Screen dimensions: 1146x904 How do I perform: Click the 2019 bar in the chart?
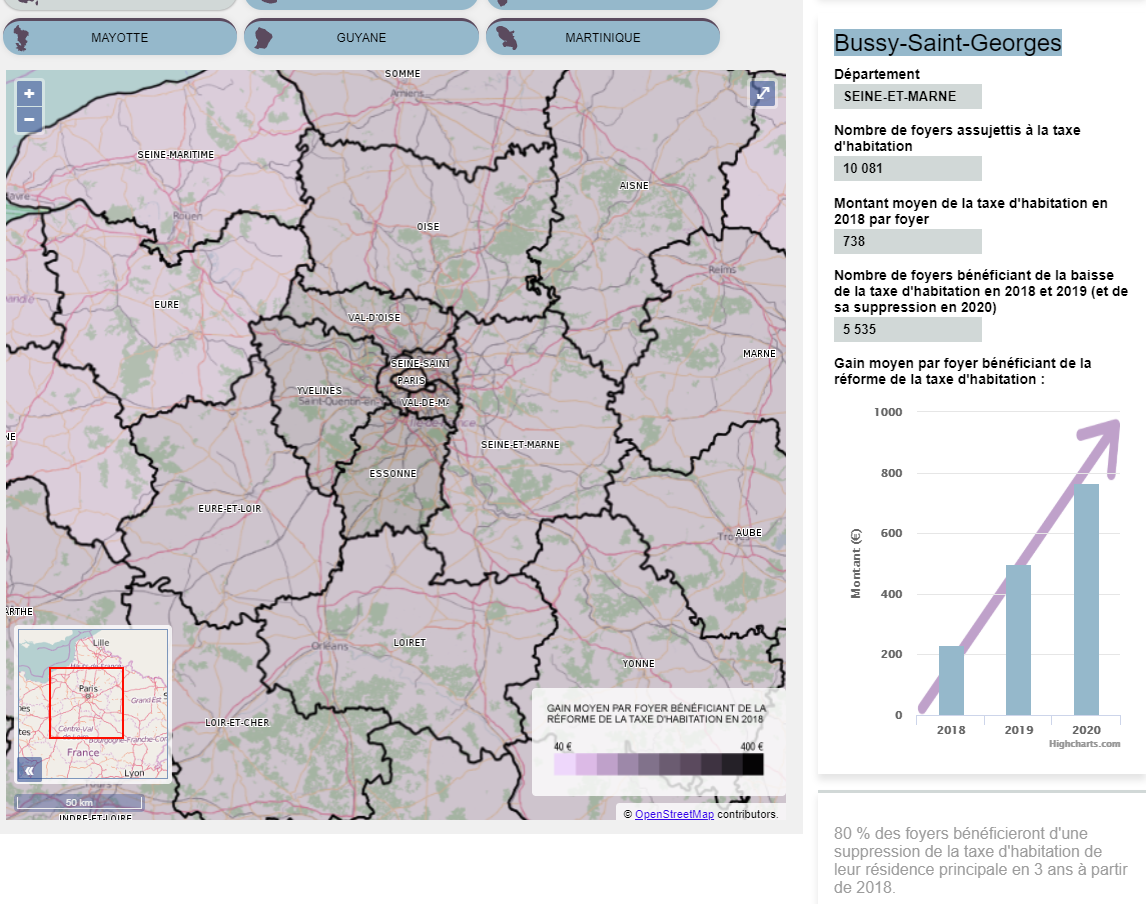tap(1018, 640)
